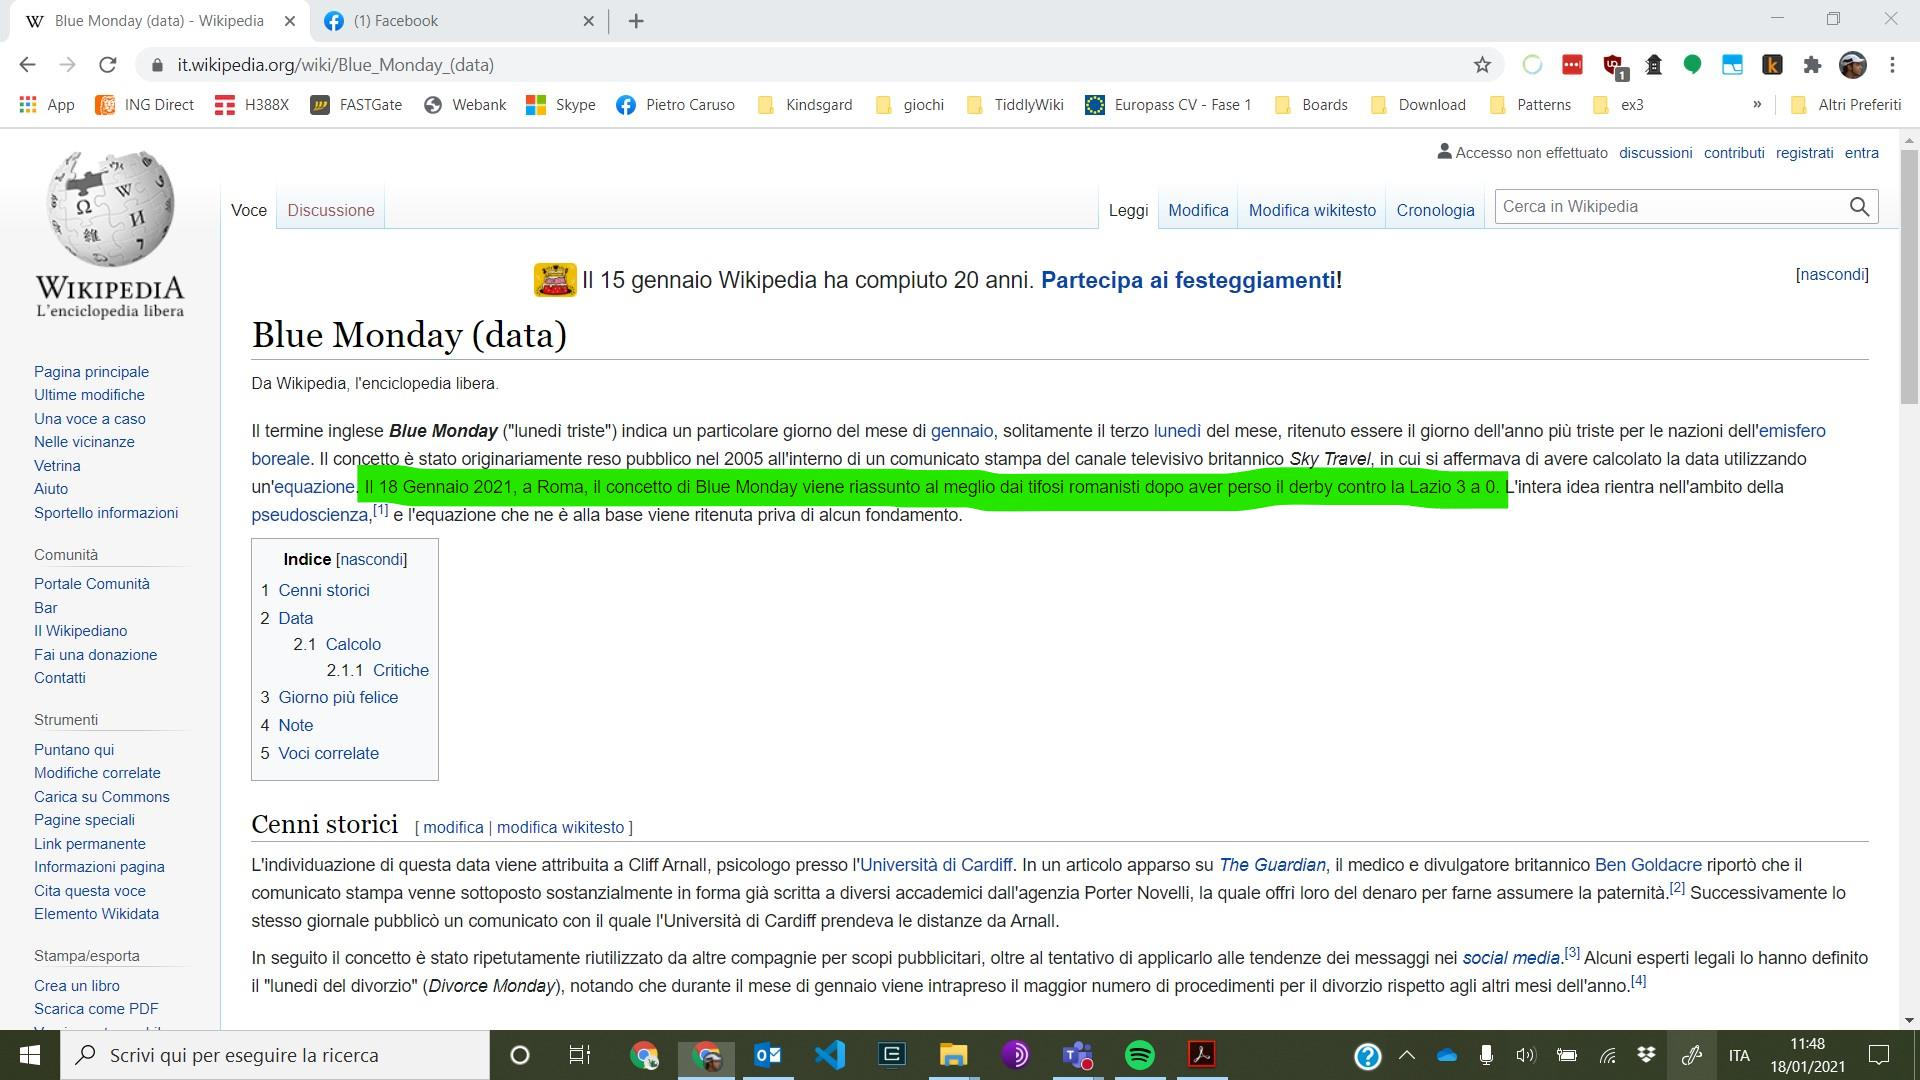Click the Wikipedia search magnifier icon

point(1859,207)
